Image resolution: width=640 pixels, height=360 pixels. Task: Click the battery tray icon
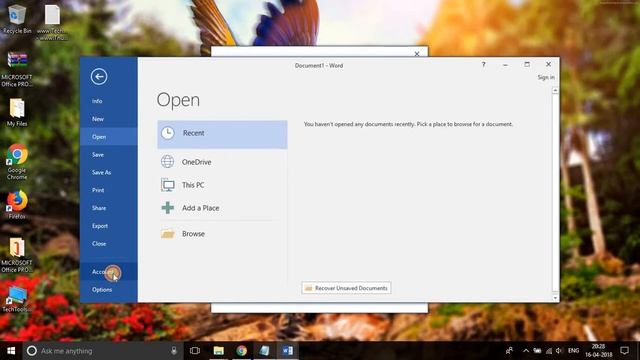pos(538,351)
